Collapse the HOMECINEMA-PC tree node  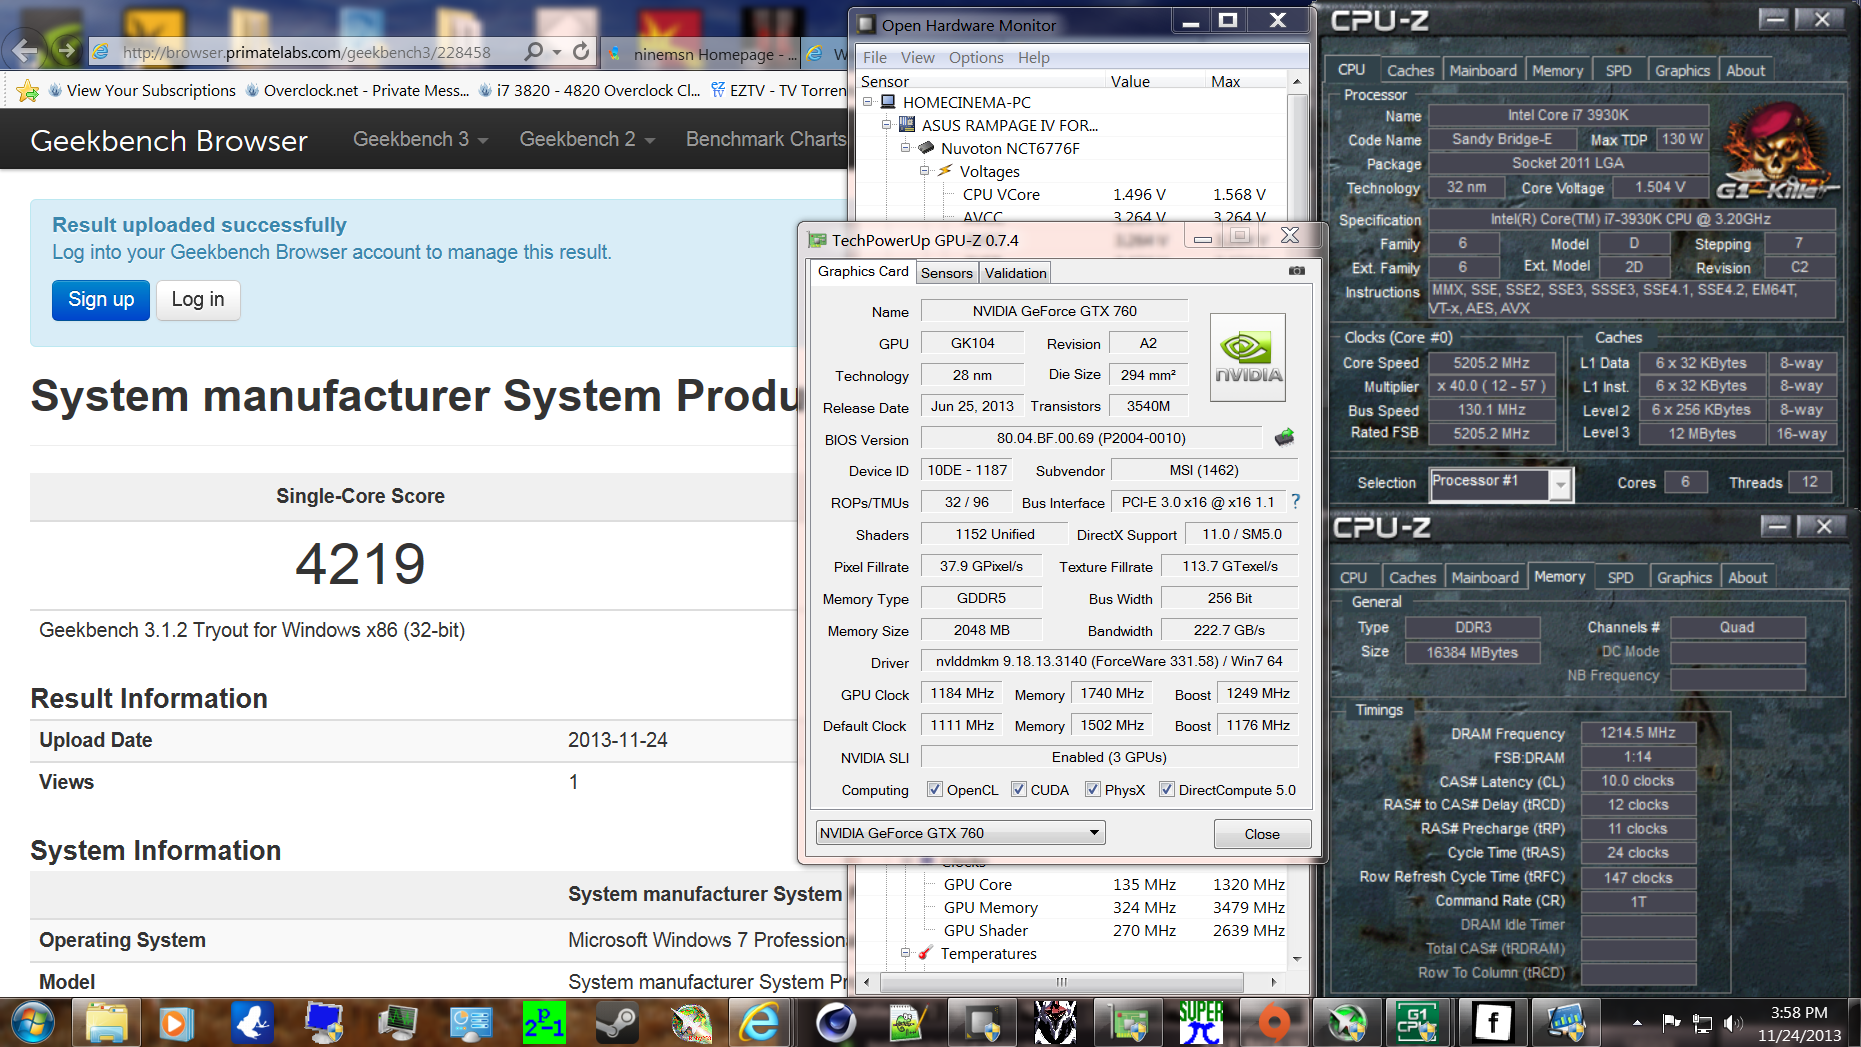868,102
